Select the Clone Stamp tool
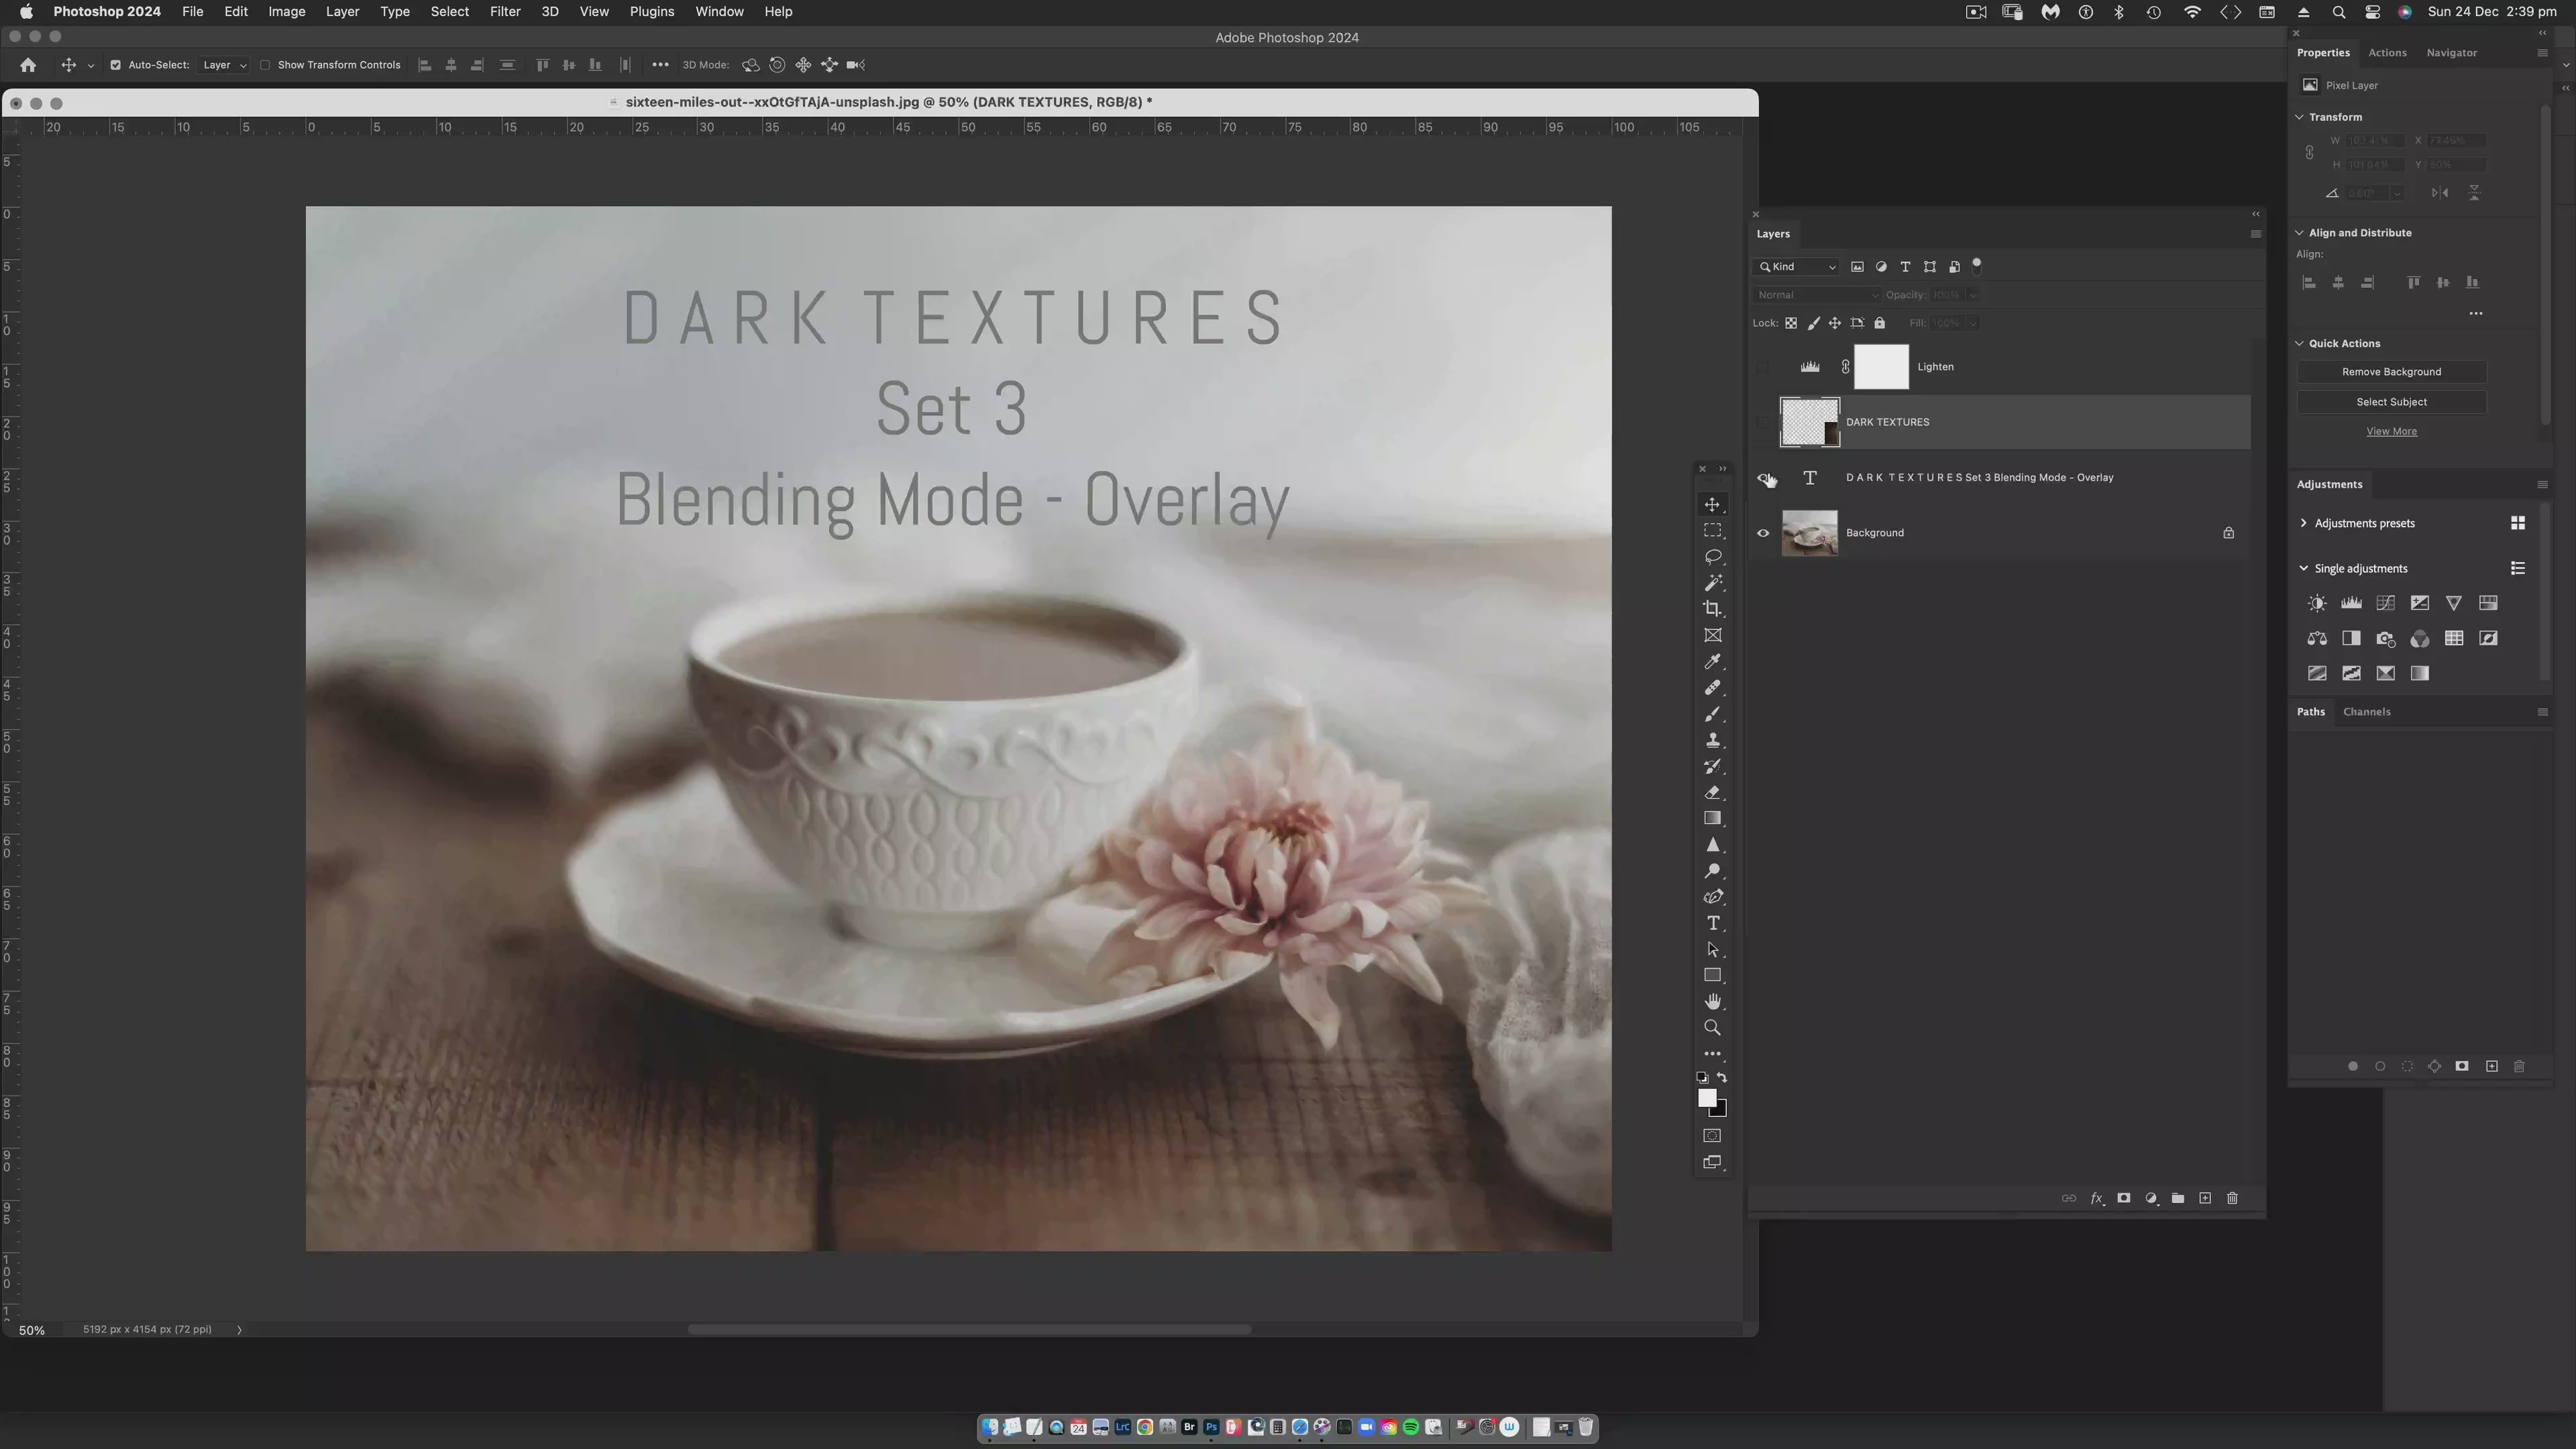This screenshot has height=1449, width=2576. coord(1713,740)
